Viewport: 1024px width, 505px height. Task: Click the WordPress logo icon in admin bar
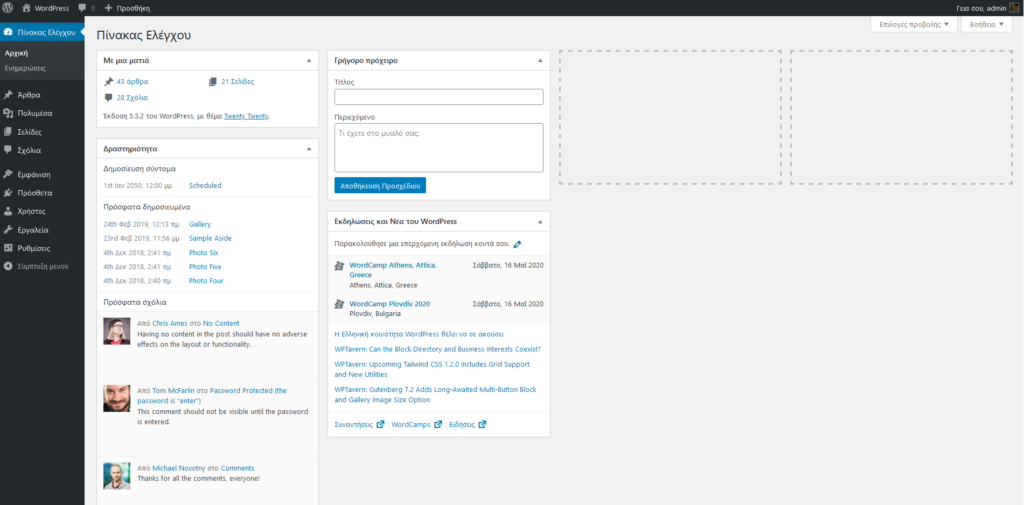(8, 8)
